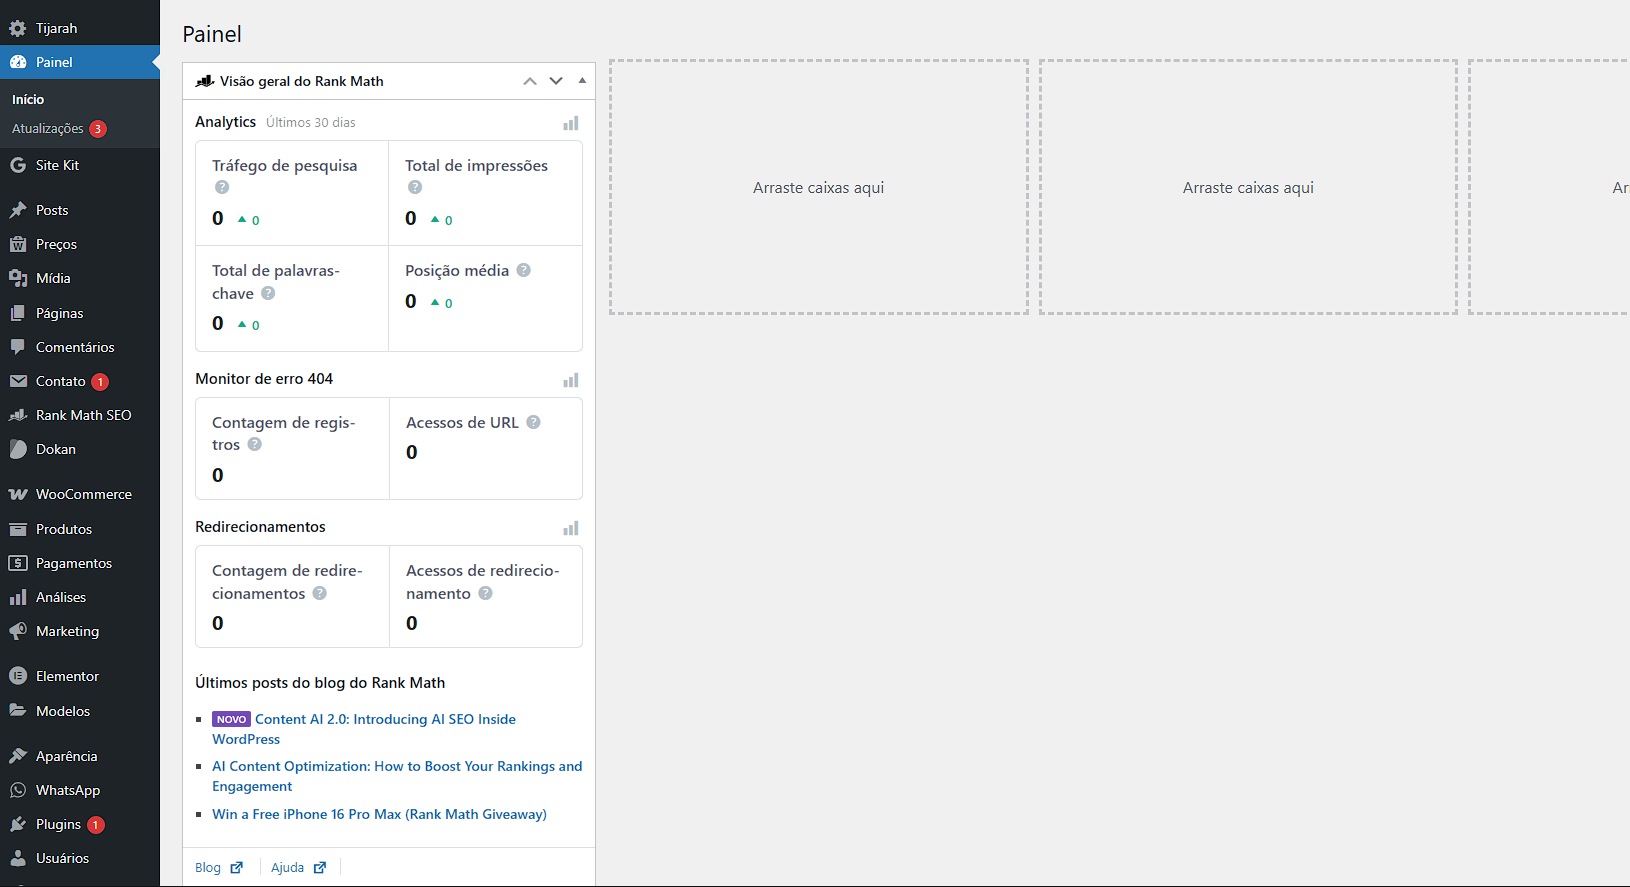Open the Site Kit menu item
1630x887 pixels.
pyautogui.click(x=57, y=165)
